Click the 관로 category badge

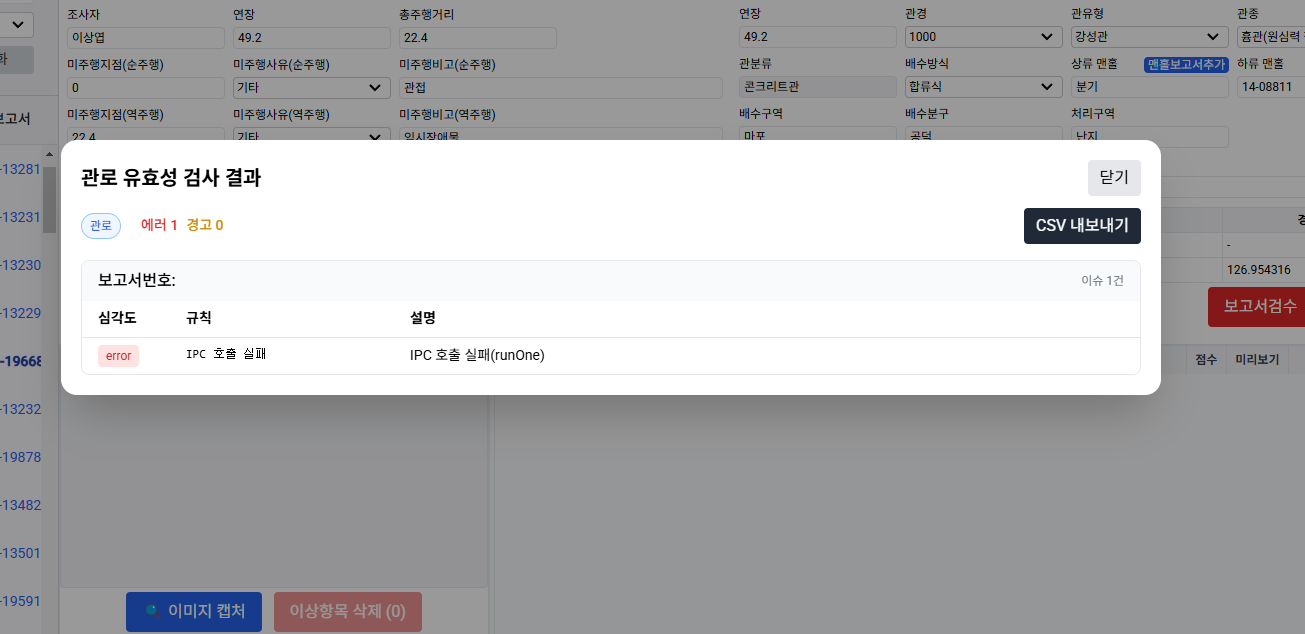pyautogui.click(x=101, y=226)
